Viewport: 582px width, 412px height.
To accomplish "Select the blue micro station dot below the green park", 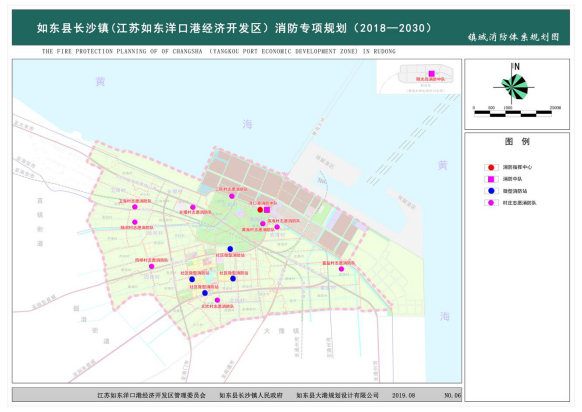I will point(230,249).
